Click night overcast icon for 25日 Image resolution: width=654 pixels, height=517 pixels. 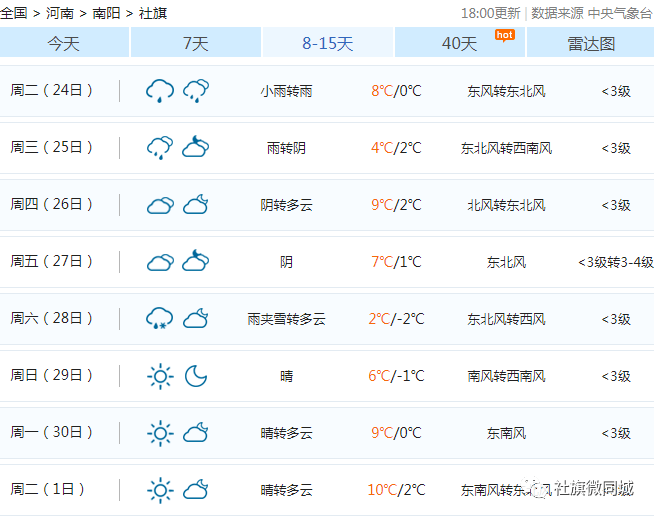[196, 146]
